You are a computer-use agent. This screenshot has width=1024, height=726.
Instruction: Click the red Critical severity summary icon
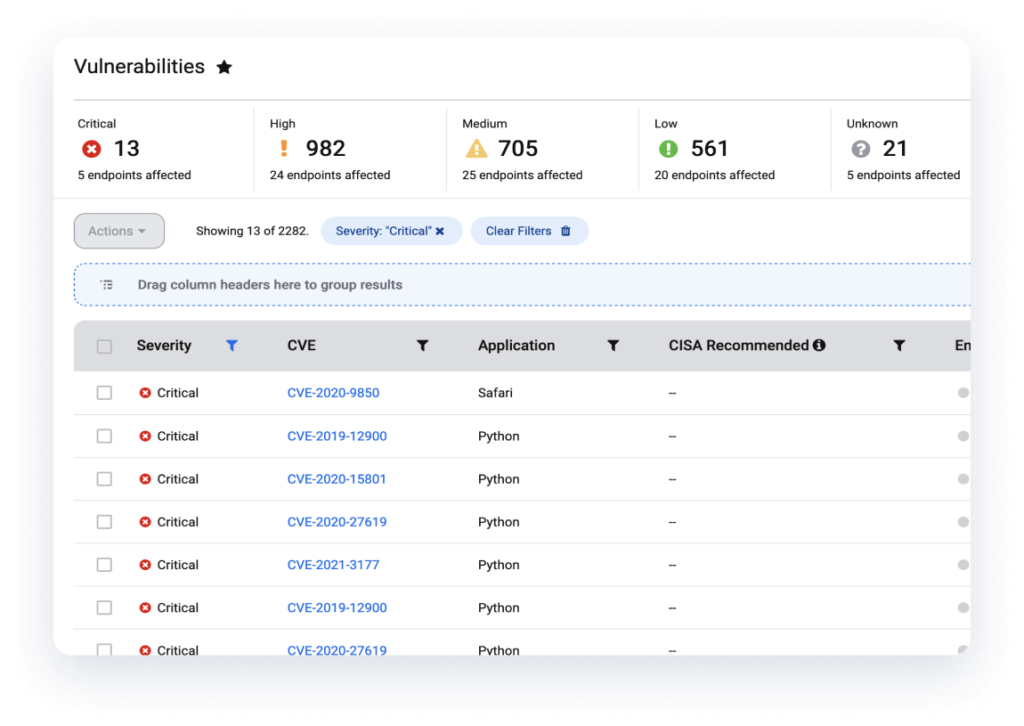[92, 149]
